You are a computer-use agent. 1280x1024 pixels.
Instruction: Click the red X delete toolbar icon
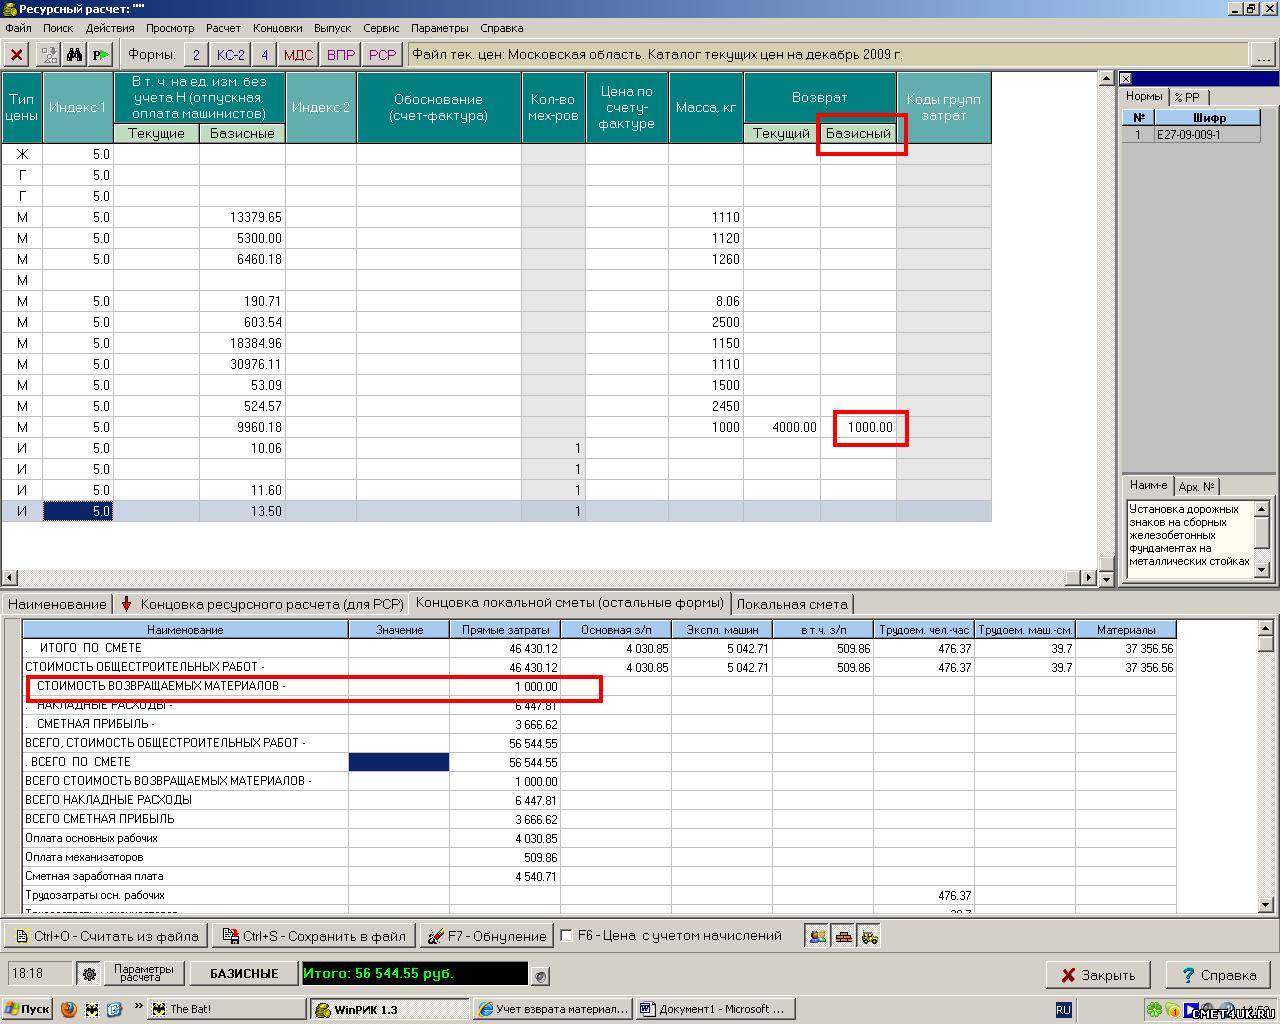[17, 55]
